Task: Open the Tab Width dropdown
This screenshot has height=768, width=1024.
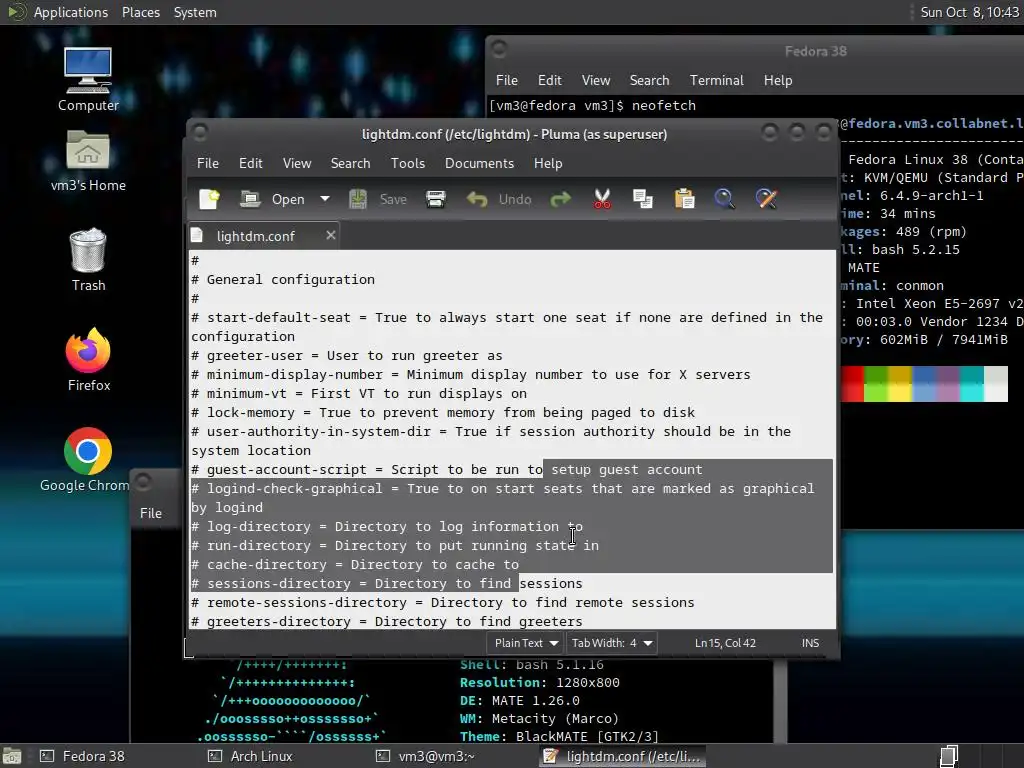Action: 611,643
